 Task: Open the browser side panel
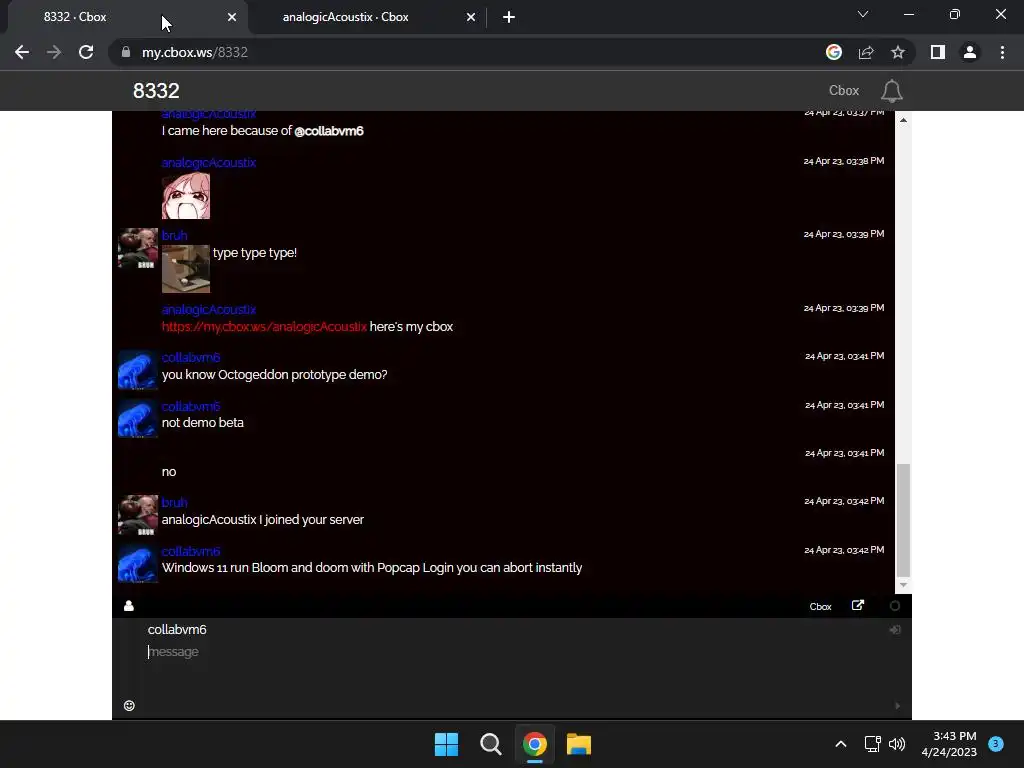coord(938,52)
